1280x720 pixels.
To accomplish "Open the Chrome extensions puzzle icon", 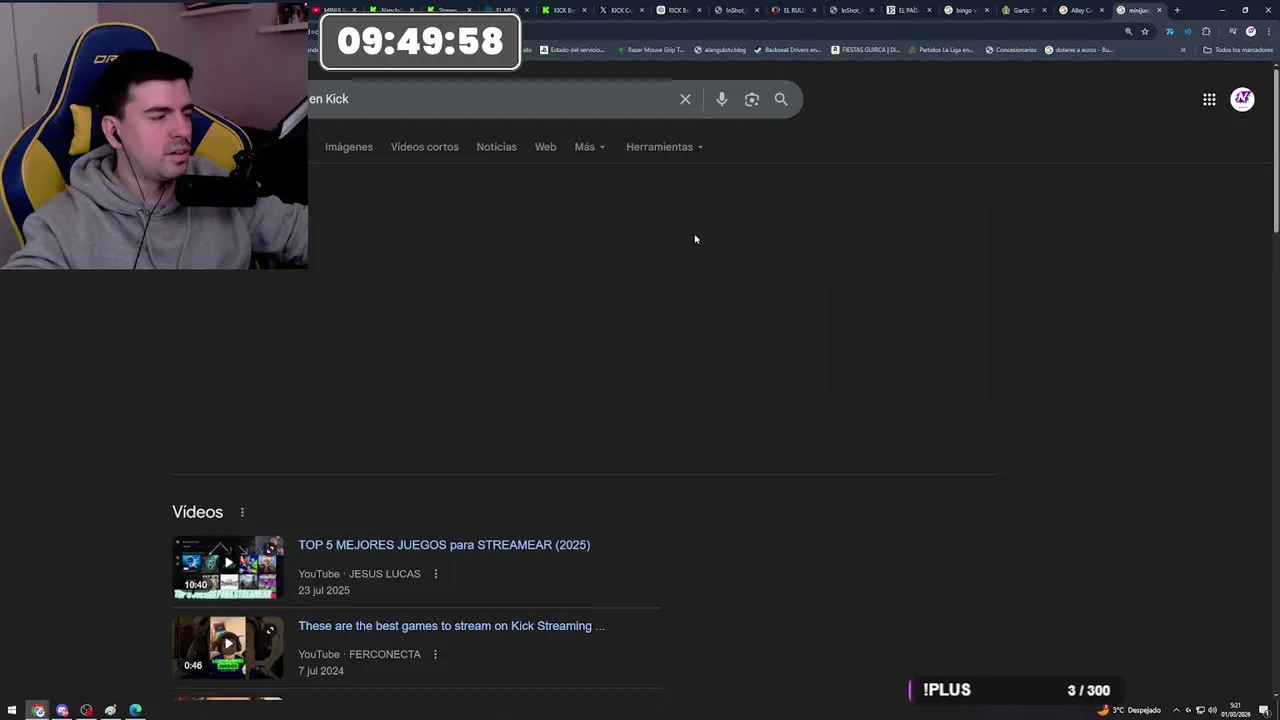I will pyautogui.click(x=1206, y=31).
